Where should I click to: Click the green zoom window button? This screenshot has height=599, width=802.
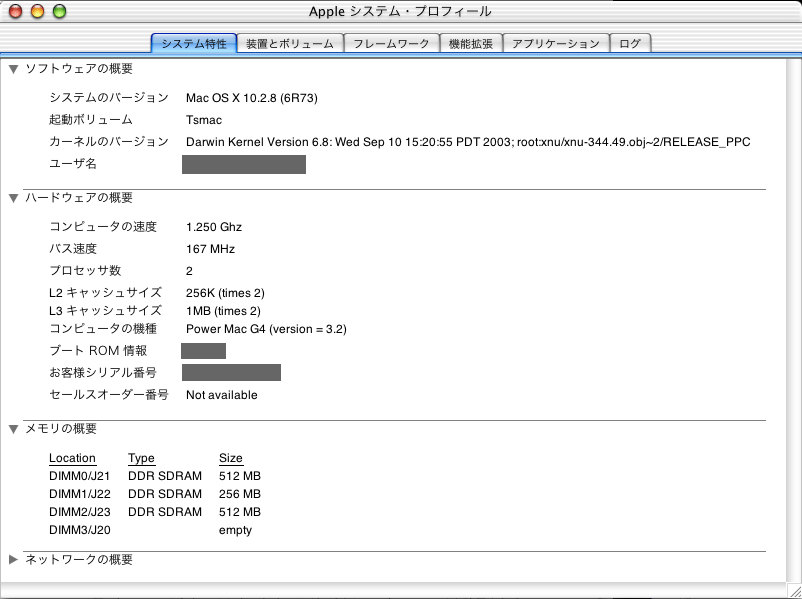tap(60, 11)
